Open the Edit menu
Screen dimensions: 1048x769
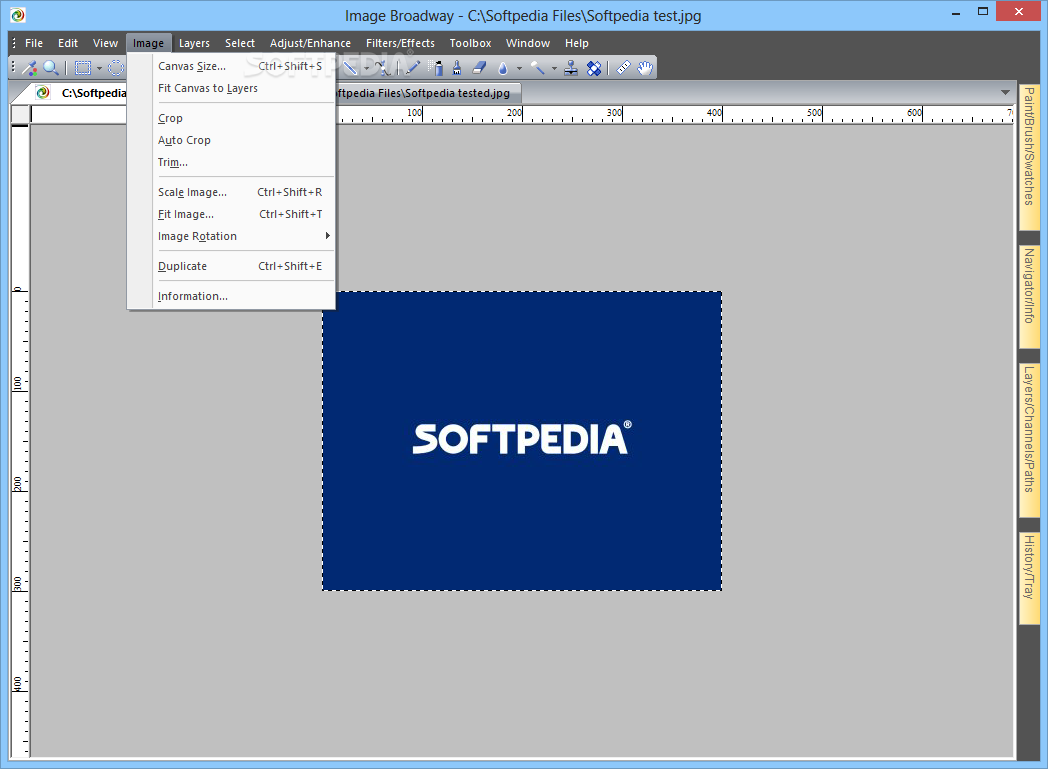pos(68,43)
